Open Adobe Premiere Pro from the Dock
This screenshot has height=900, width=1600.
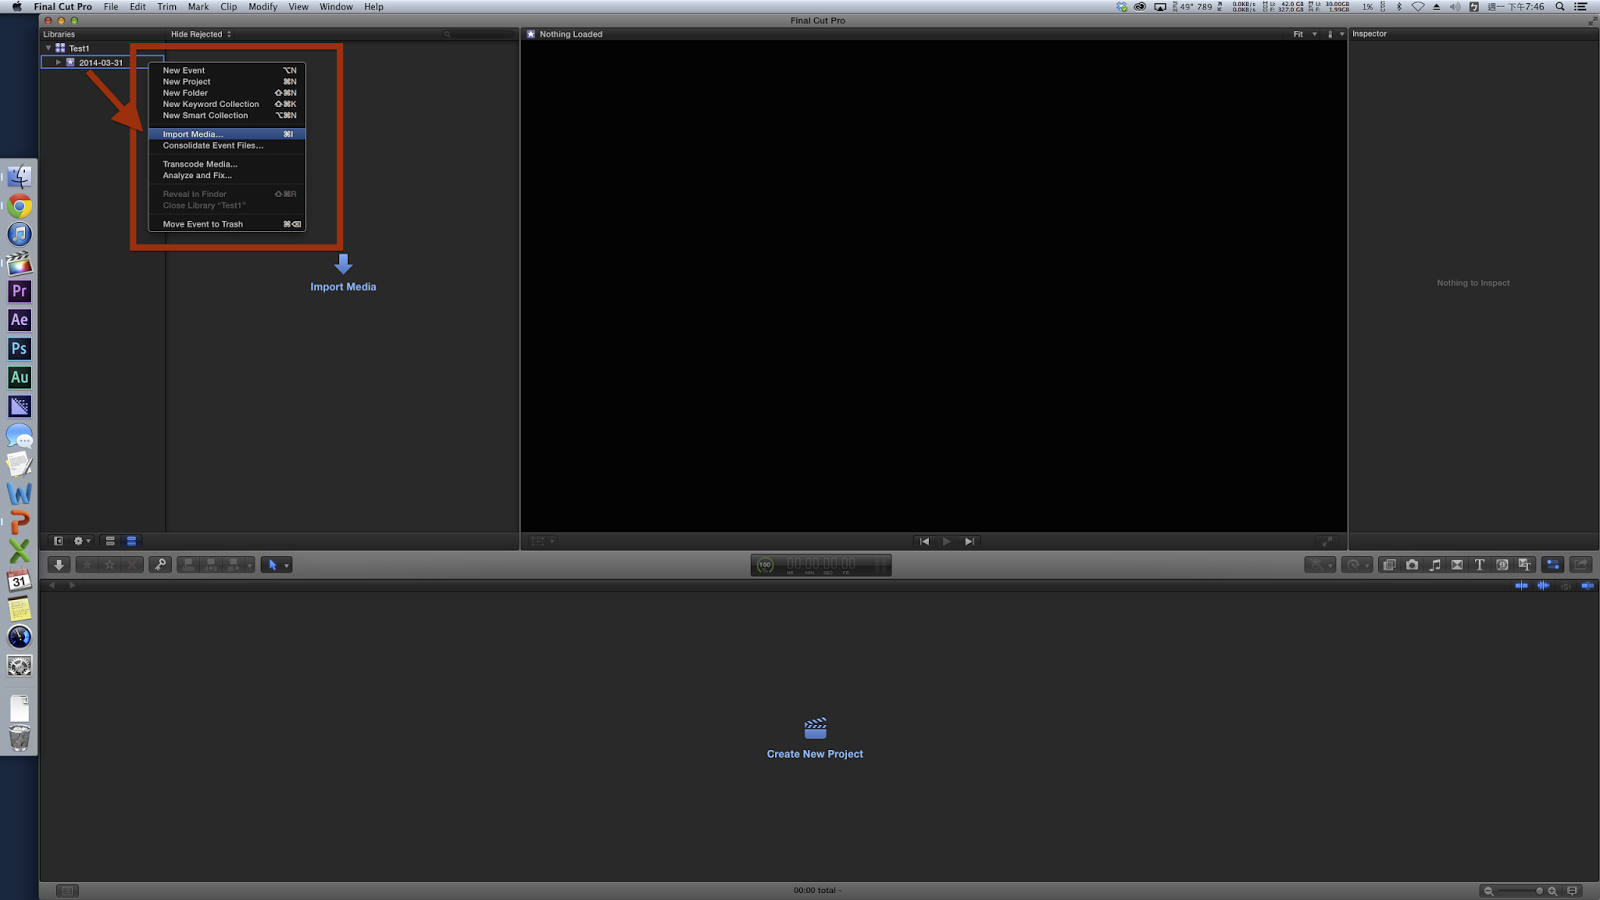(x=19, y=291)
